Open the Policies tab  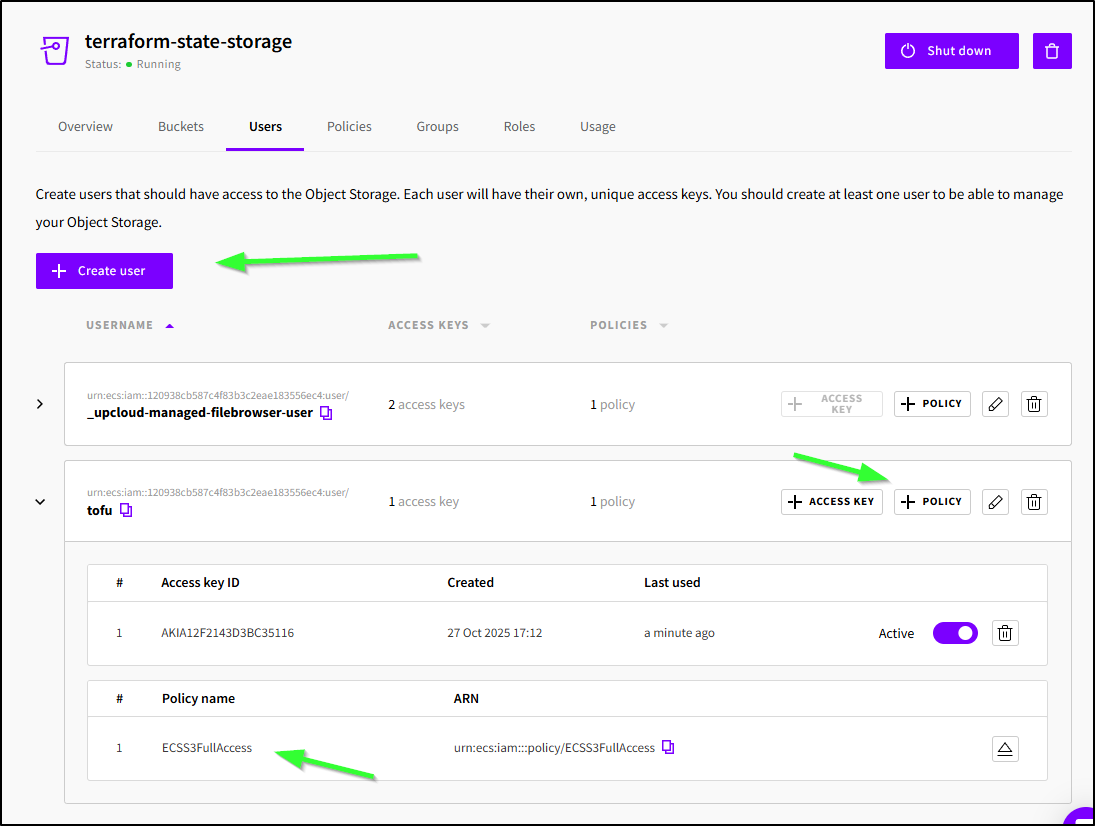(x=349, y=127)
